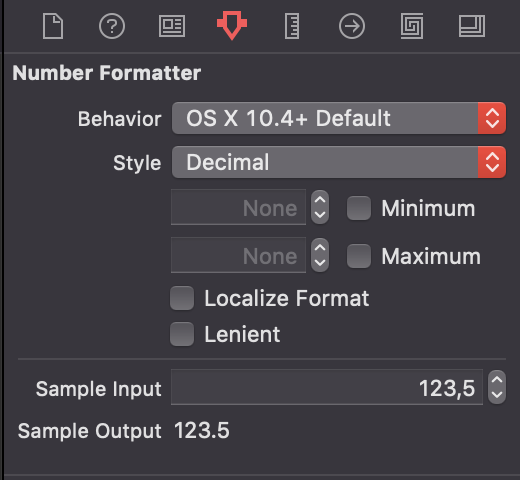Open the Style Decimal popup menu
Image resolution: width=520 pixels, height=480 pixels.
[x=339, y=162]
